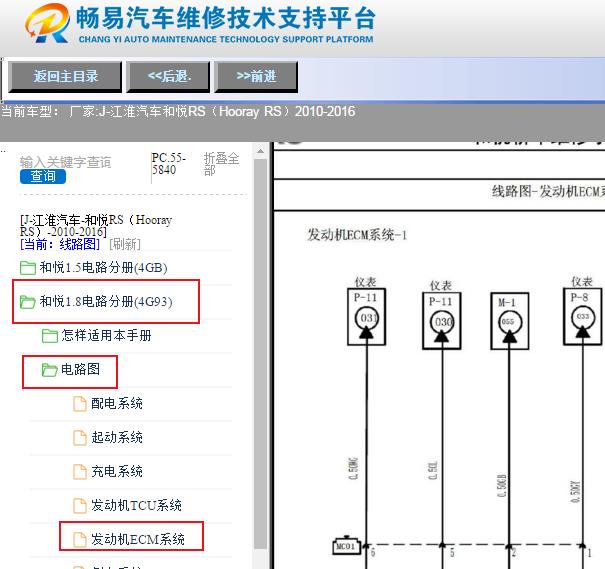
Task: Click open-folder icon beside 电路图
Action: [50, 370]
